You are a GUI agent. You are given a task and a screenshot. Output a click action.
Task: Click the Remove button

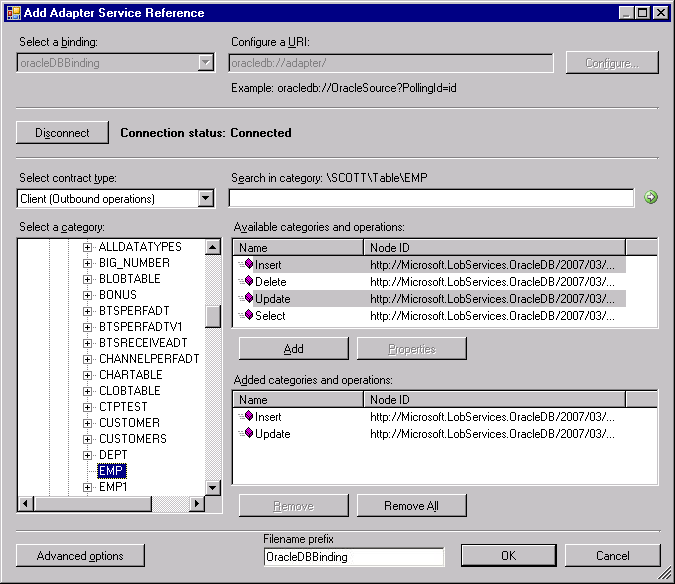point(294,506)
